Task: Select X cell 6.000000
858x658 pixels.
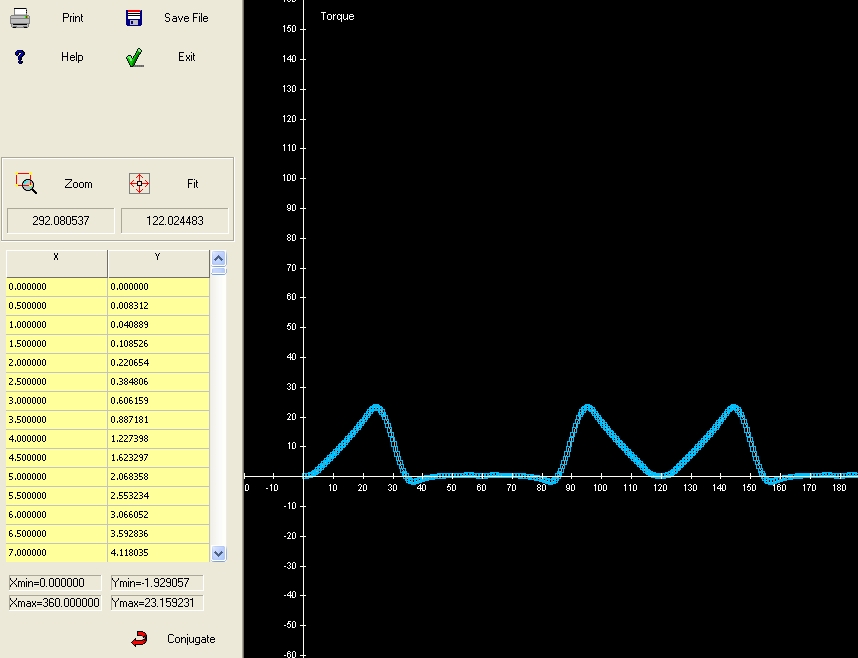Action: pyautogui.click(x=56, y=515)
